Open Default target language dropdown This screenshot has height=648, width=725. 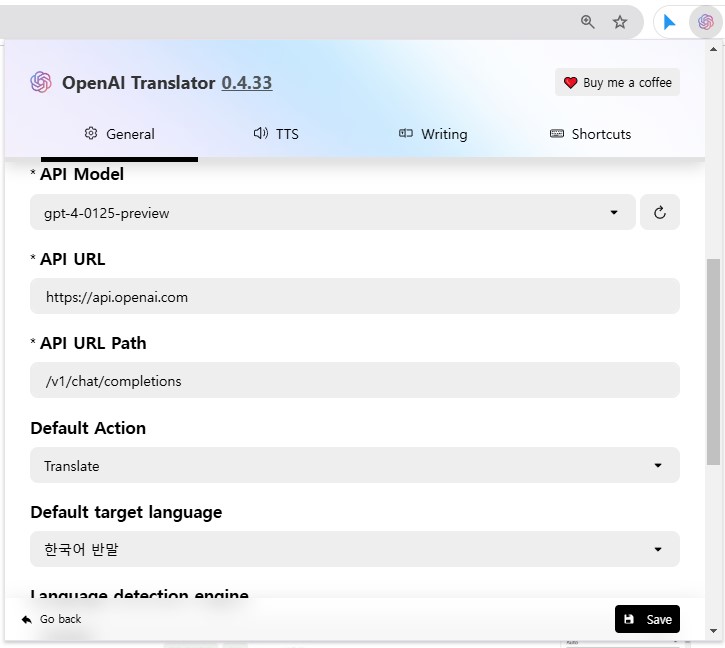click(x=355, y=549)
